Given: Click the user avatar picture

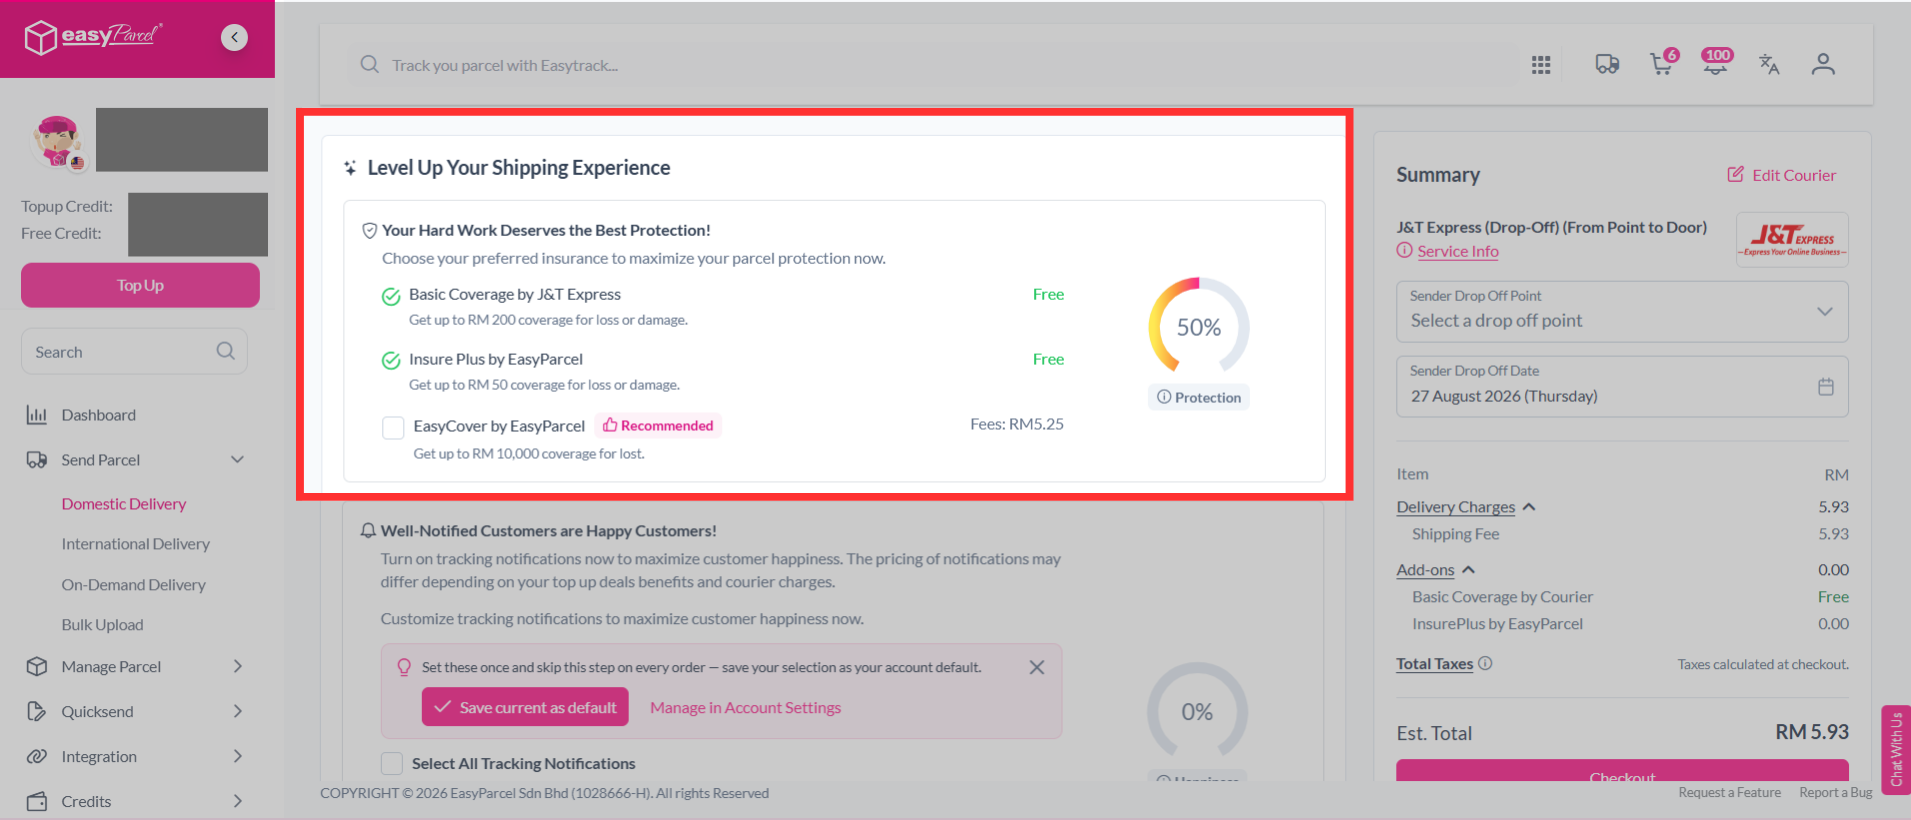Looking at the screenshot, I should pos(58,141).
